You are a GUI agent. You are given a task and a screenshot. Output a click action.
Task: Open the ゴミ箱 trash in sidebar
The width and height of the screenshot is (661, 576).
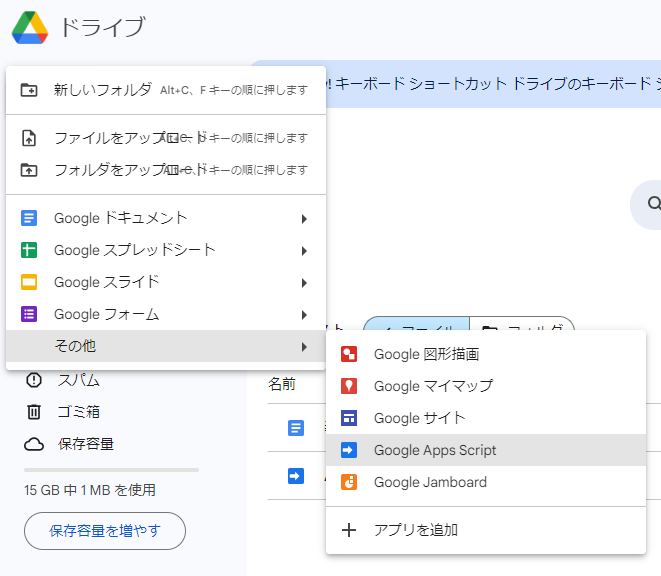click(78, 411)
